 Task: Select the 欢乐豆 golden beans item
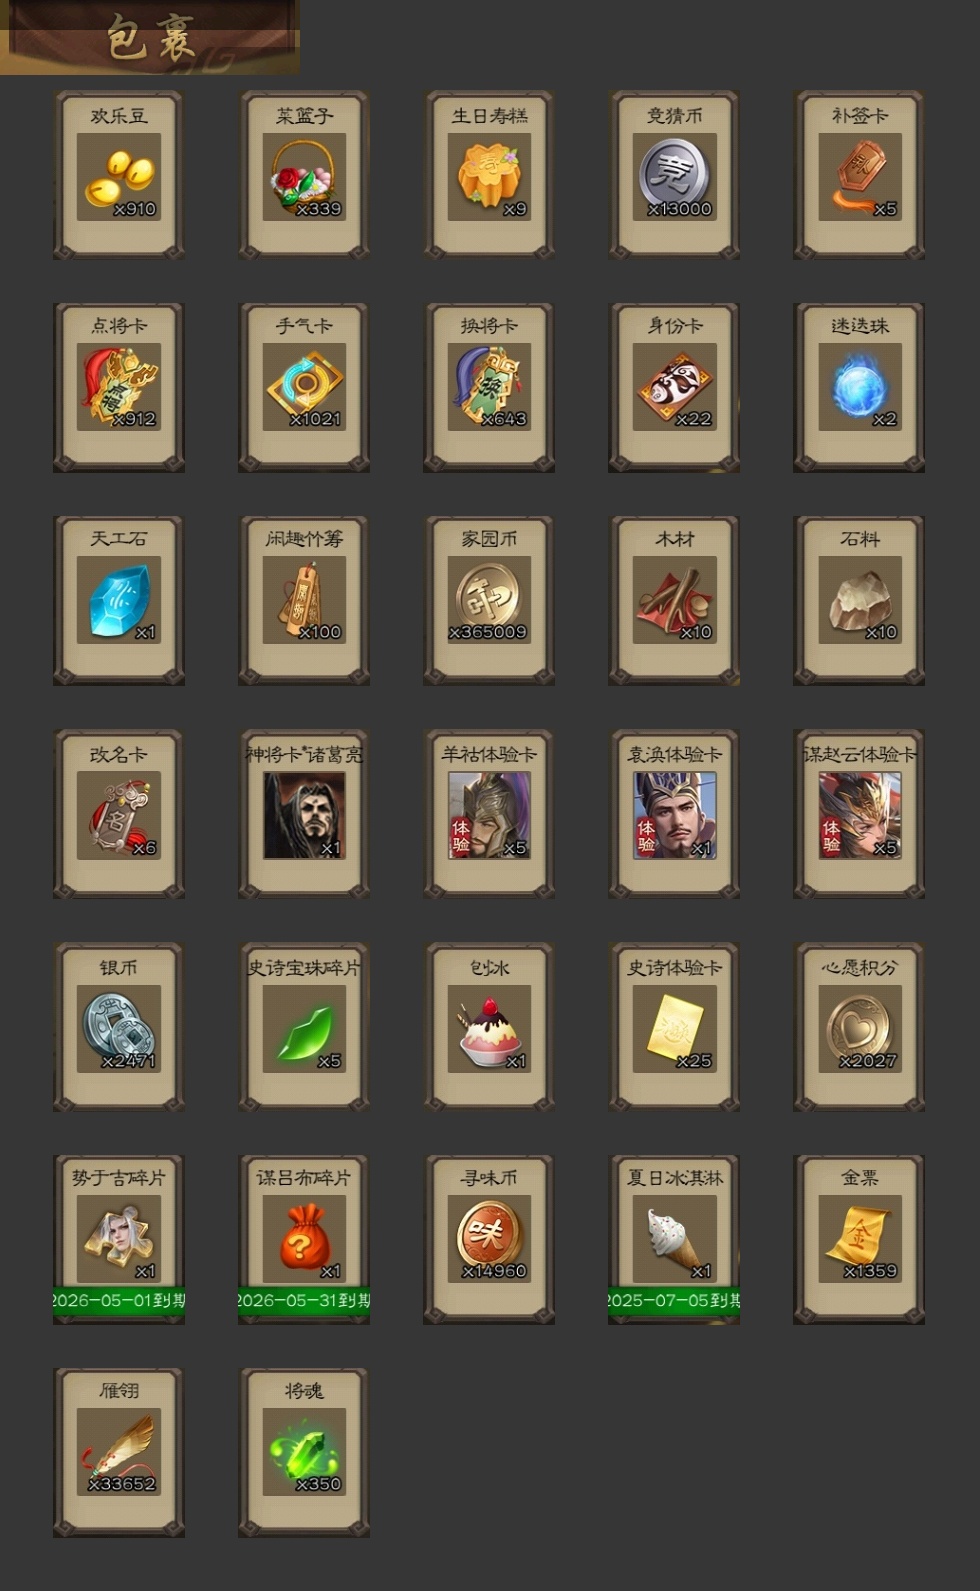click(119, 175)
